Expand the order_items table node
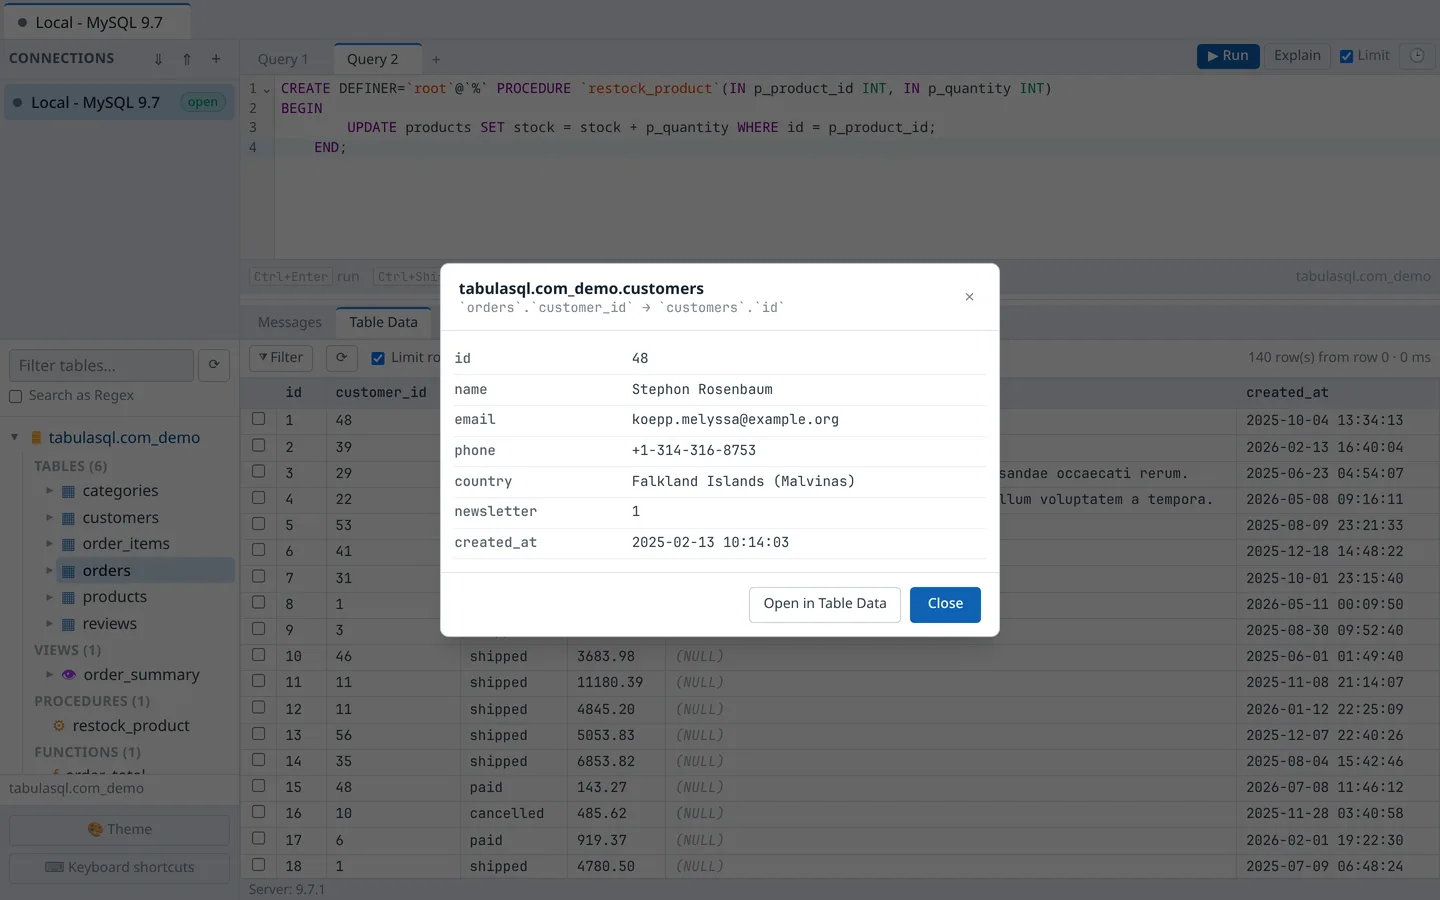1440x900 pixels. (49, 544)
